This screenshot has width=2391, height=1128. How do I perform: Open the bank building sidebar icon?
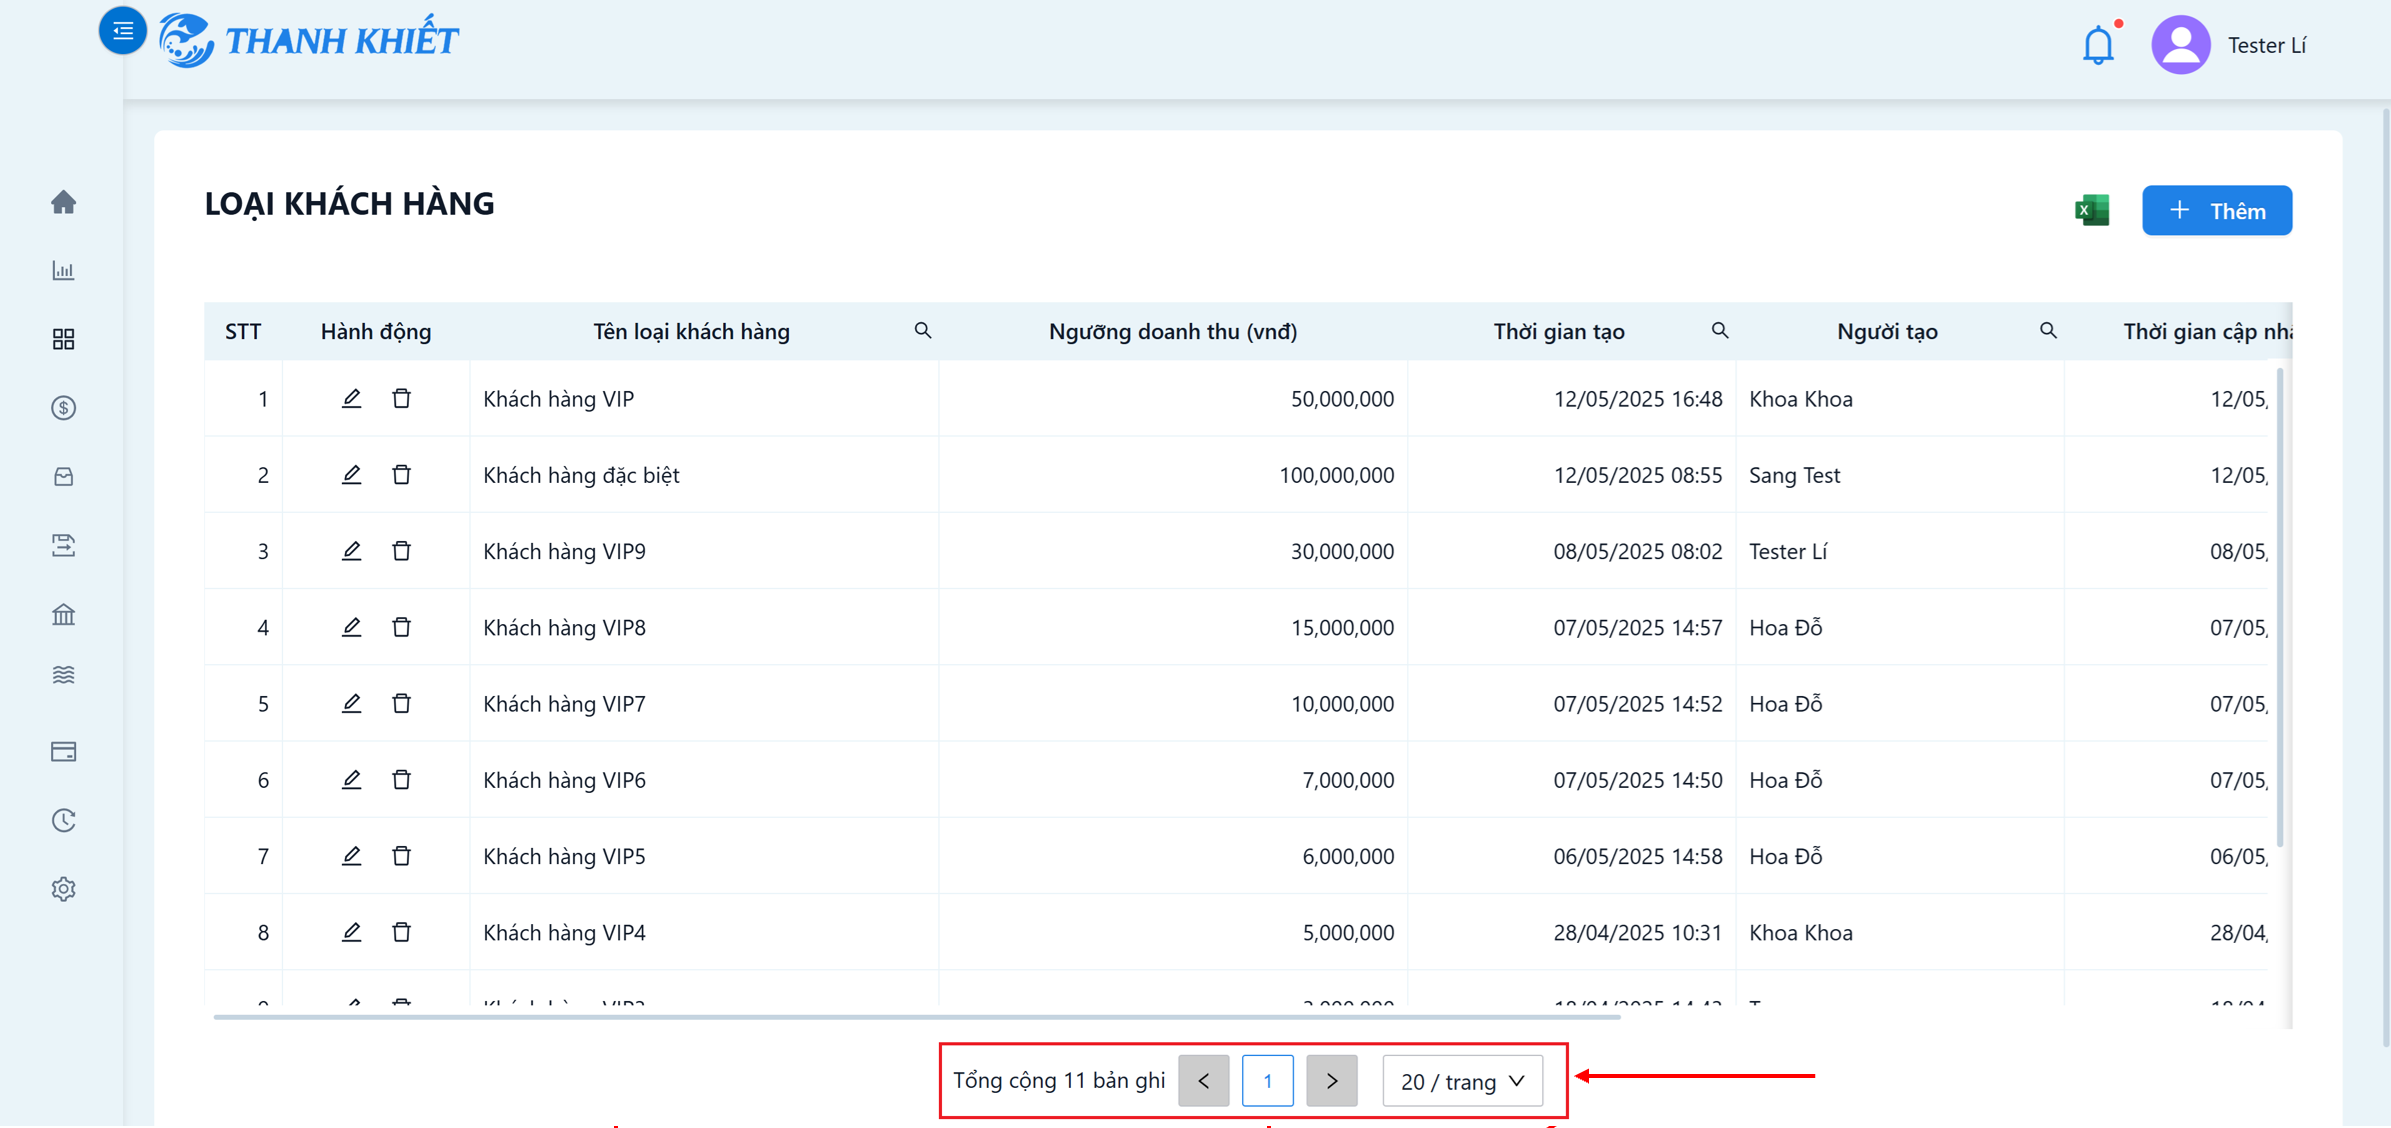(64, 614)
